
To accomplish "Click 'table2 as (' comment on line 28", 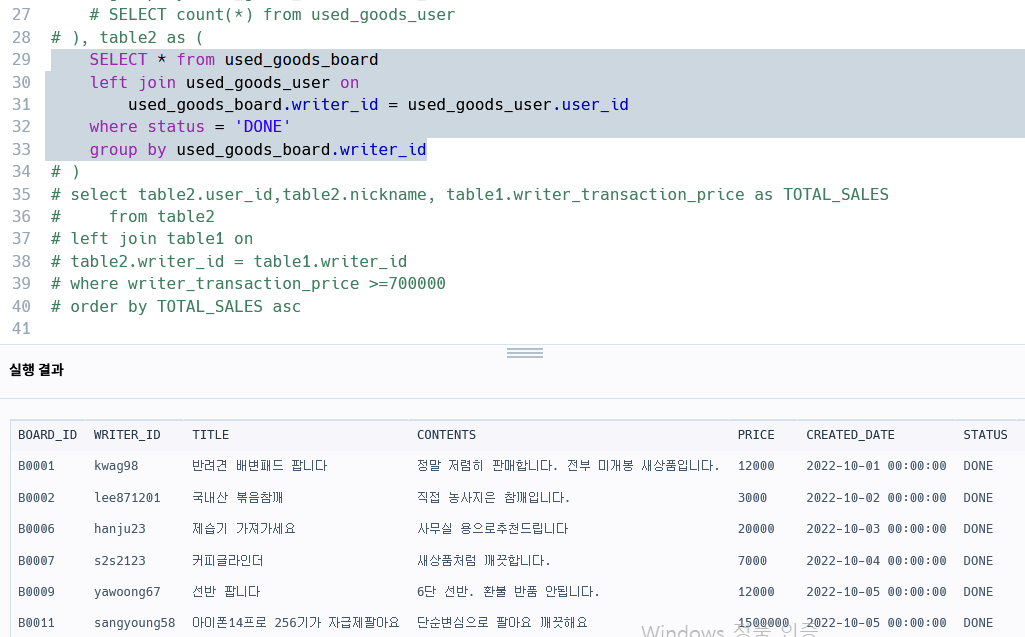I will point(152,37).
